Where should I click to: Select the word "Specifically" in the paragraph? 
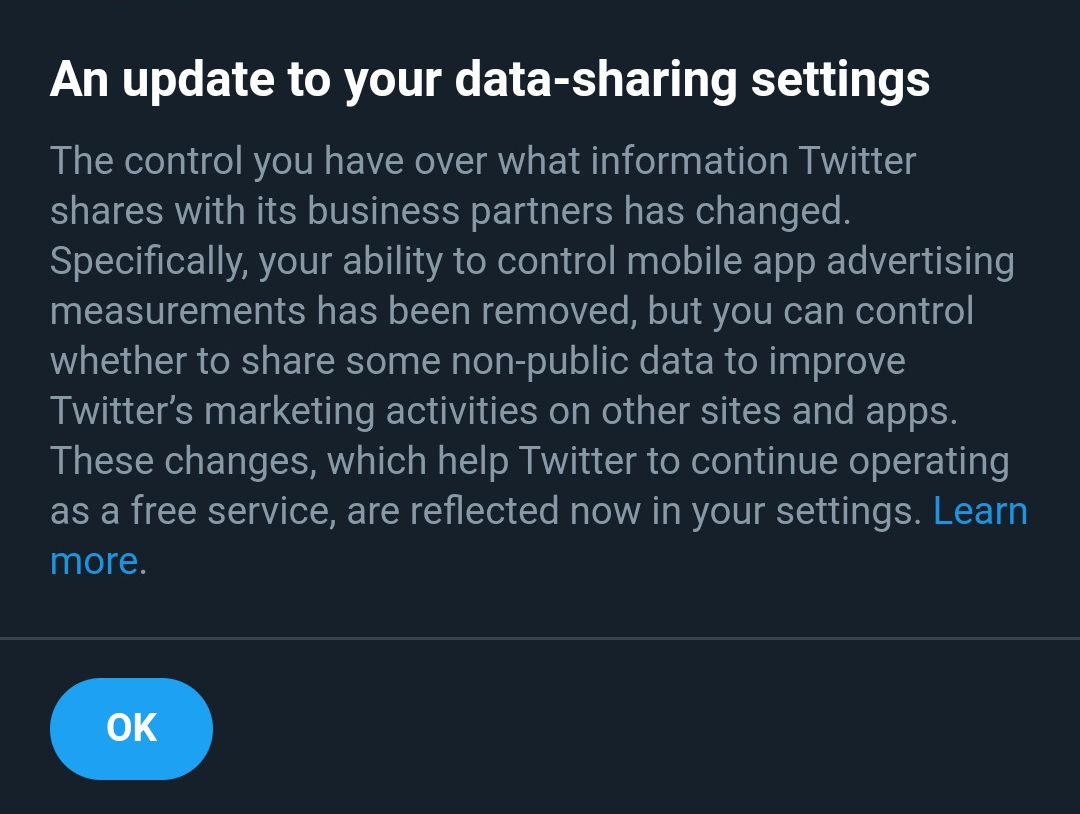pyautogui.click(x=148, y=261)
